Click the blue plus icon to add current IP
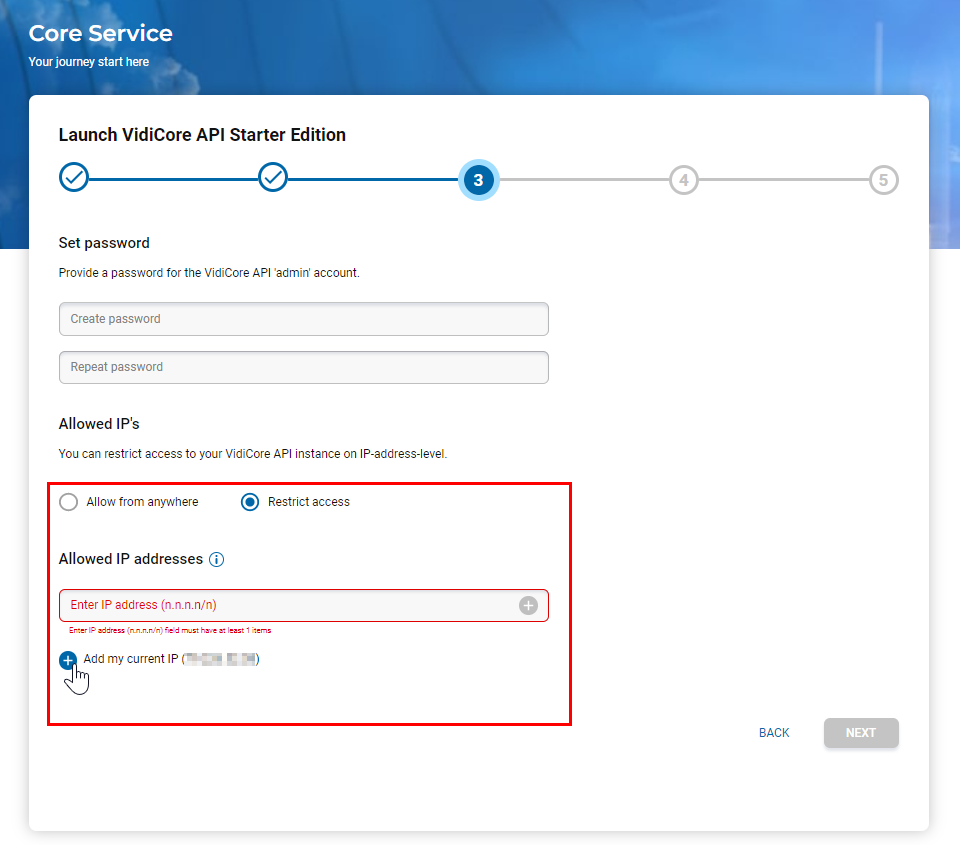 tap(68, 660)
